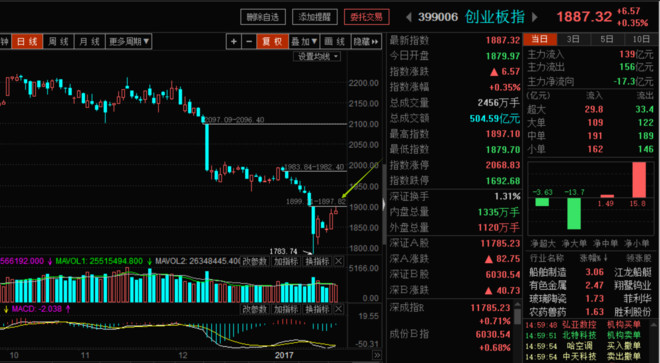Toggle the 复权 price adjustment
Image resolution: width=660 pixels, height=363 pixels.
coord(272,42)
